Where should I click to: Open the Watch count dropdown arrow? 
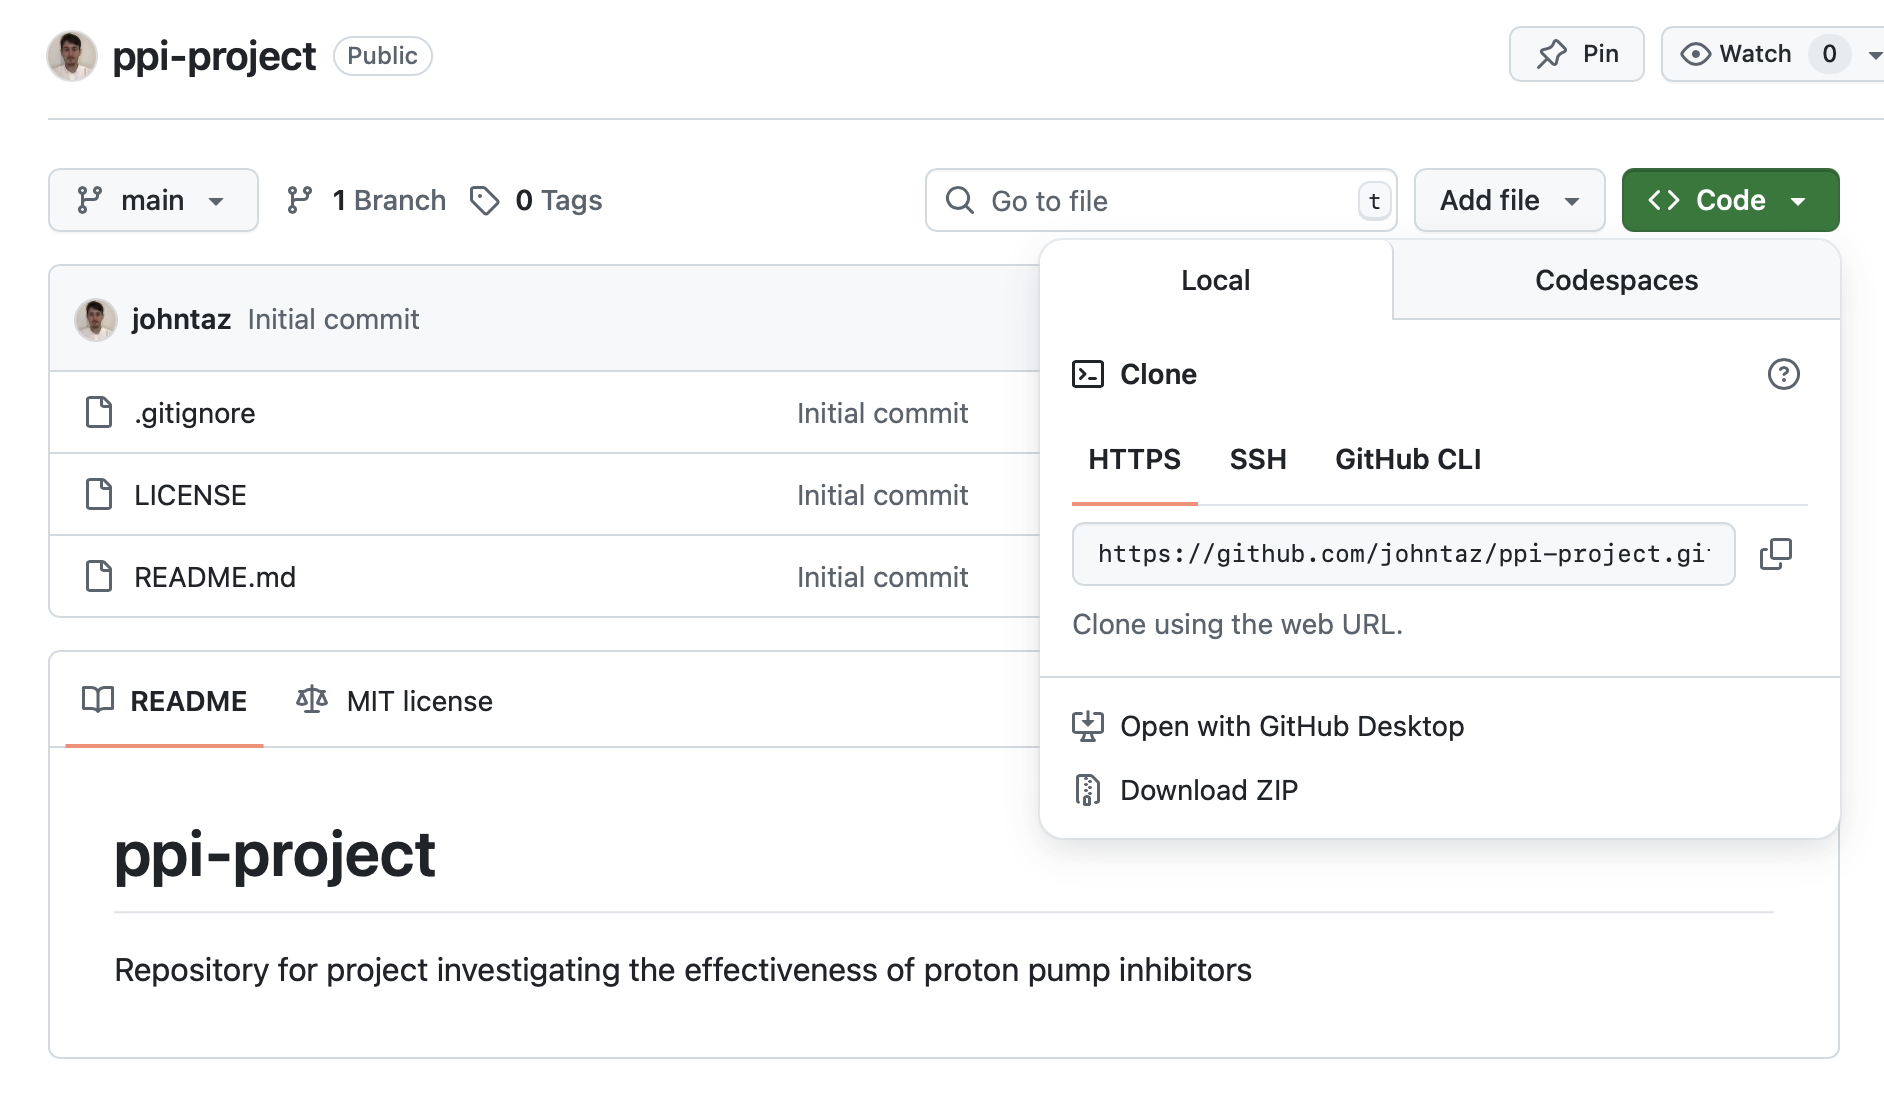[1875, 54]
